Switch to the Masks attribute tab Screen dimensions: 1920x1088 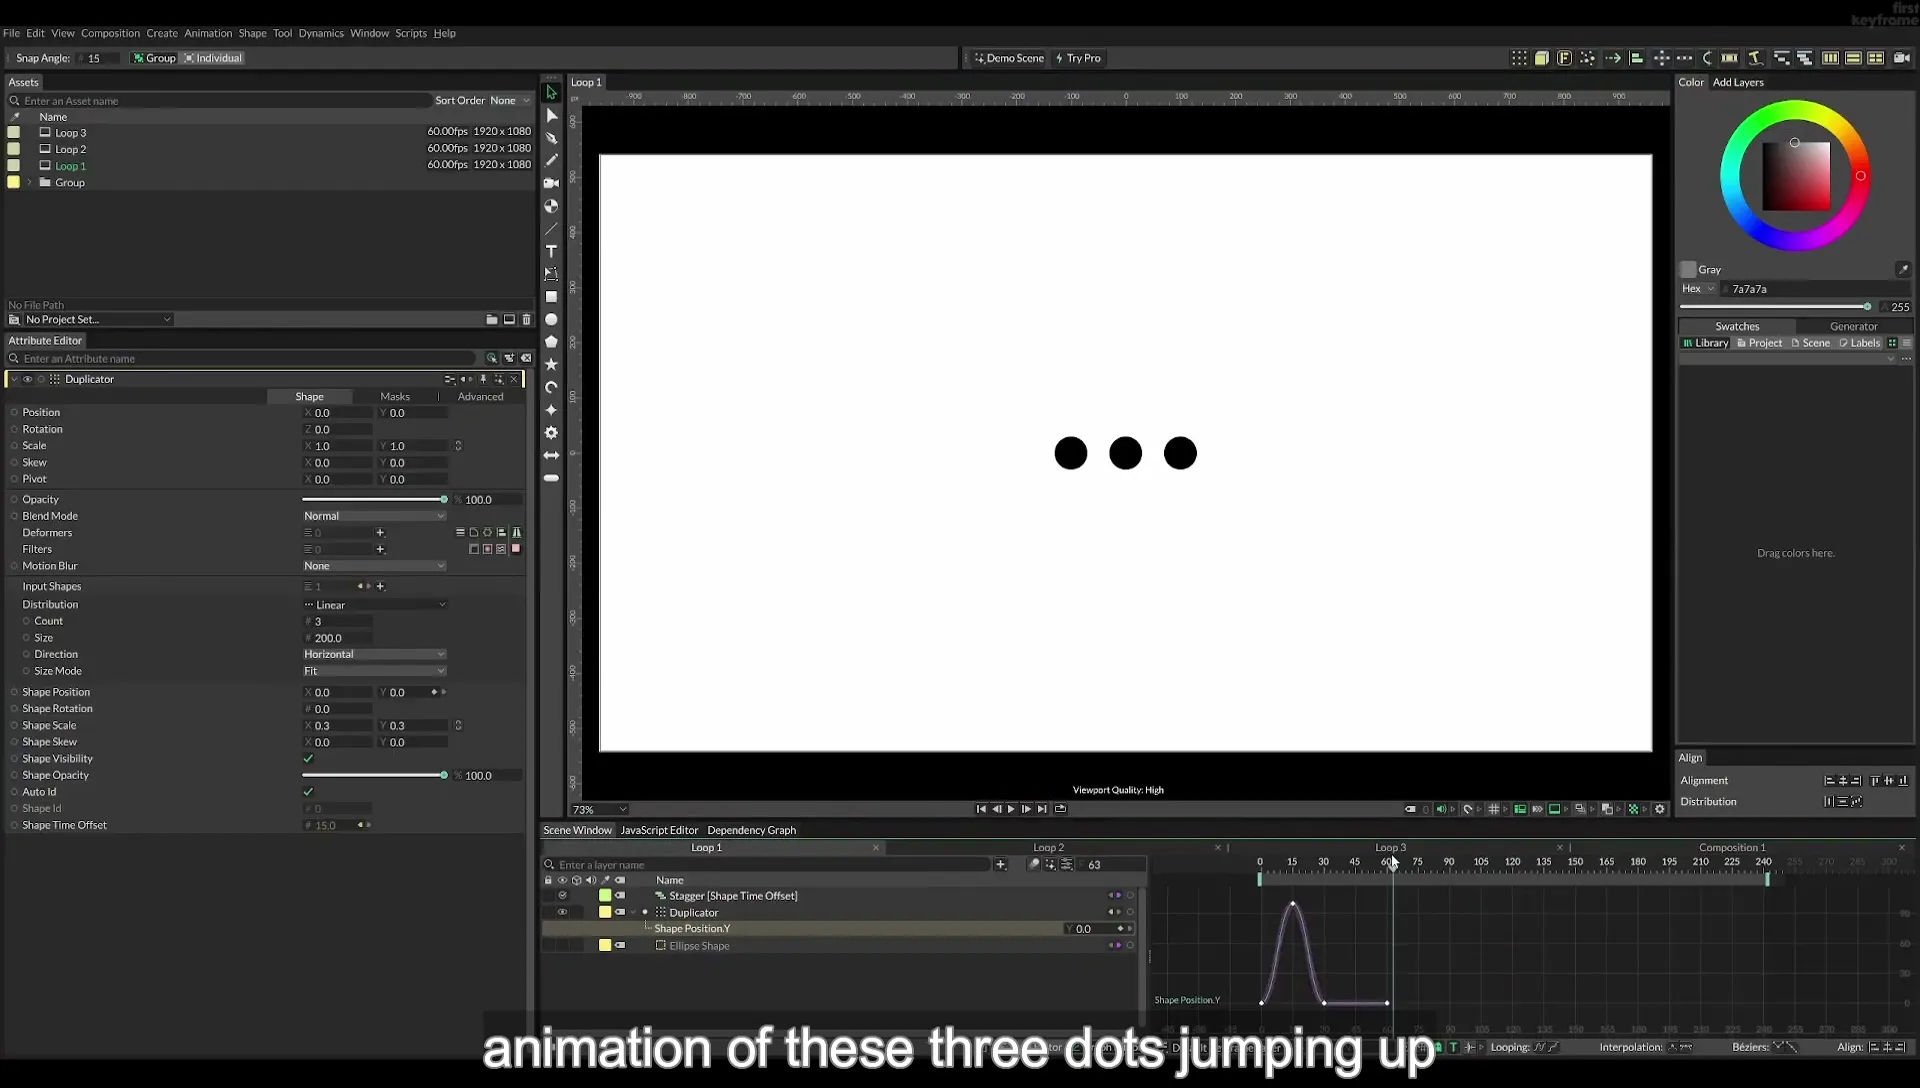pyautogui.click(x=395, y=397)
